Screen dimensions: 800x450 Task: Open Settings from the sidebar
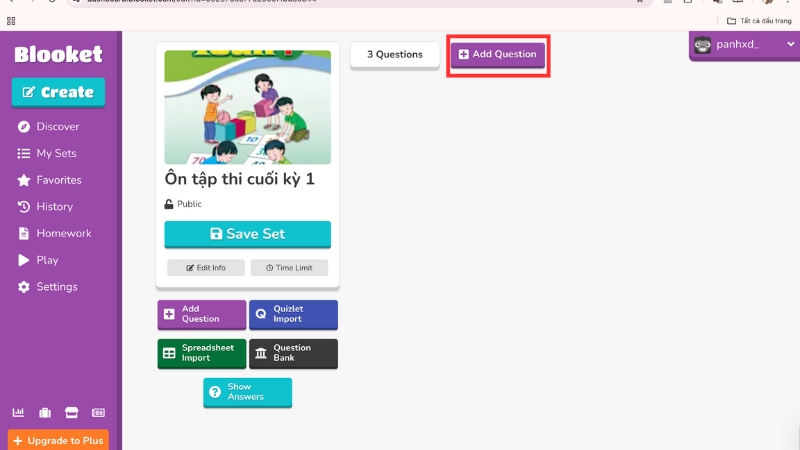[x=56, y=287]
